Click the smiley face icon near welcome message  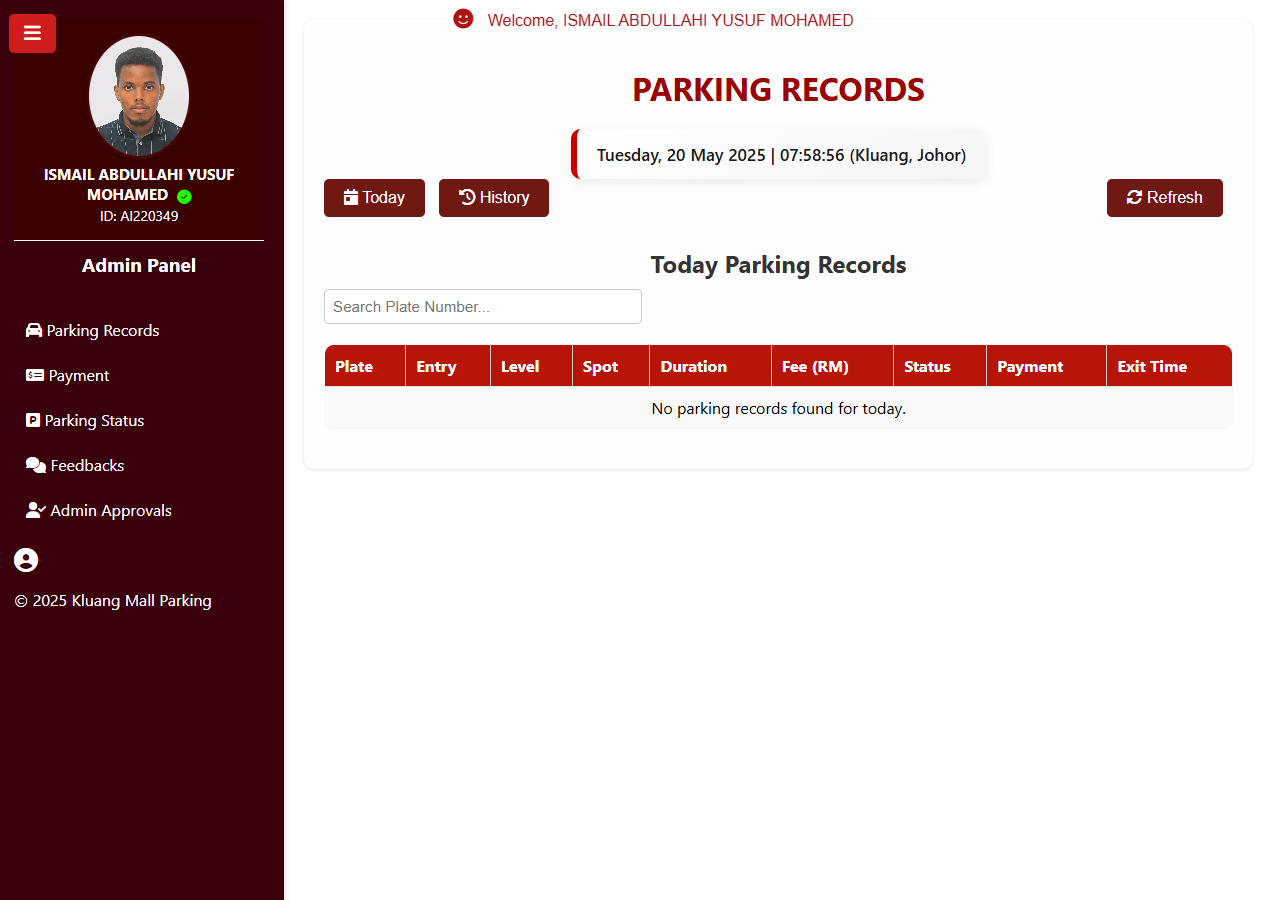(x=463, y=19)
